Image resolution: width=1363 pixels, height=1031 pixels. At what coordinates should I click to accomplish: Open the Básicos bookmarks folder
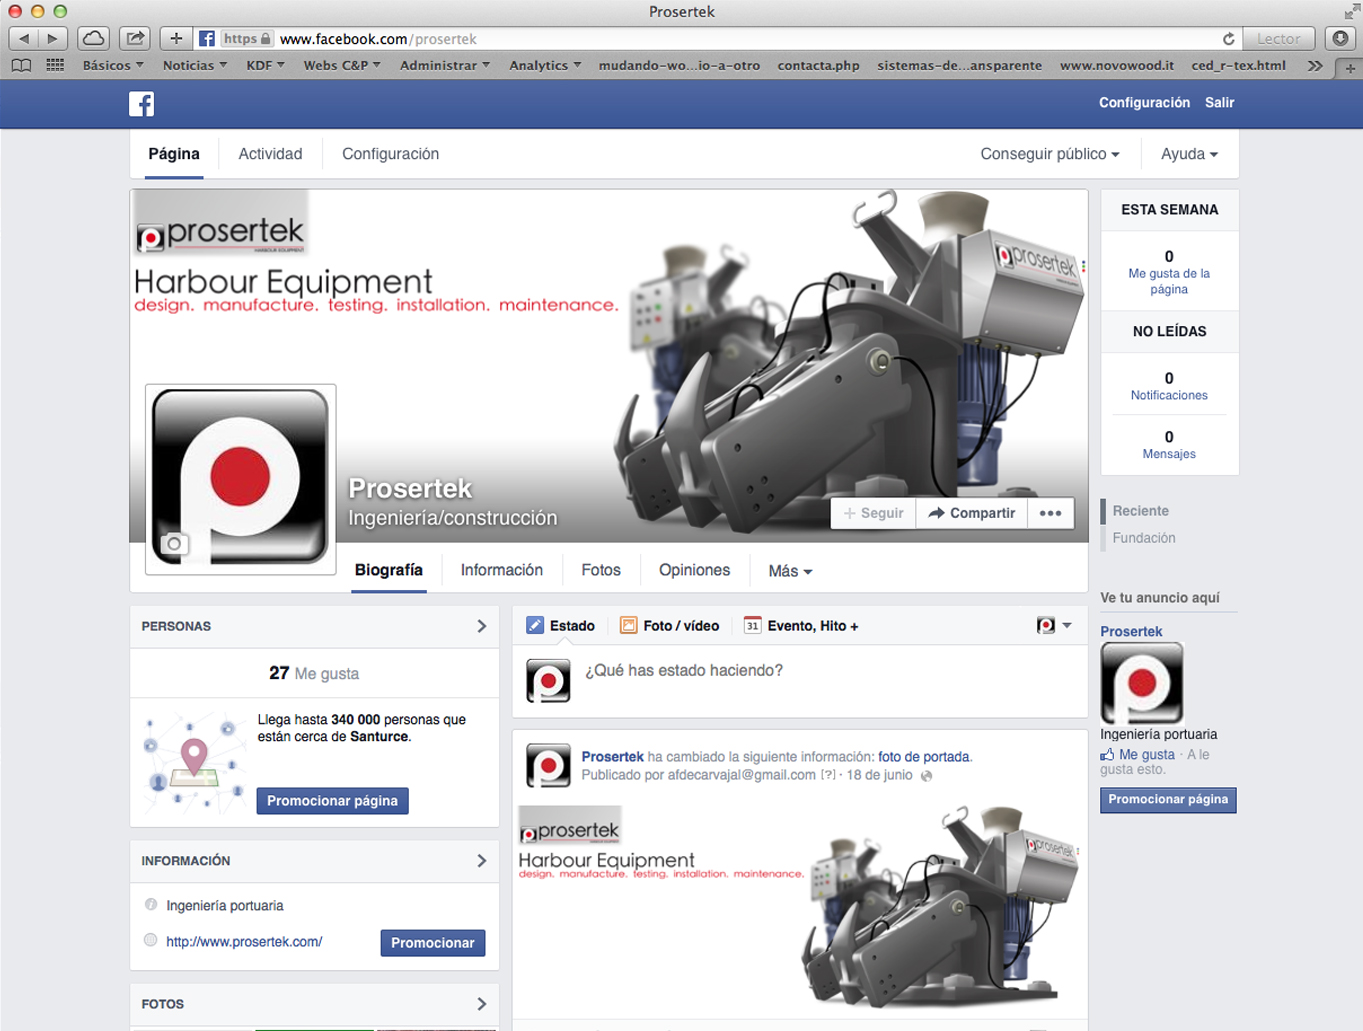[x=112, y=65]
